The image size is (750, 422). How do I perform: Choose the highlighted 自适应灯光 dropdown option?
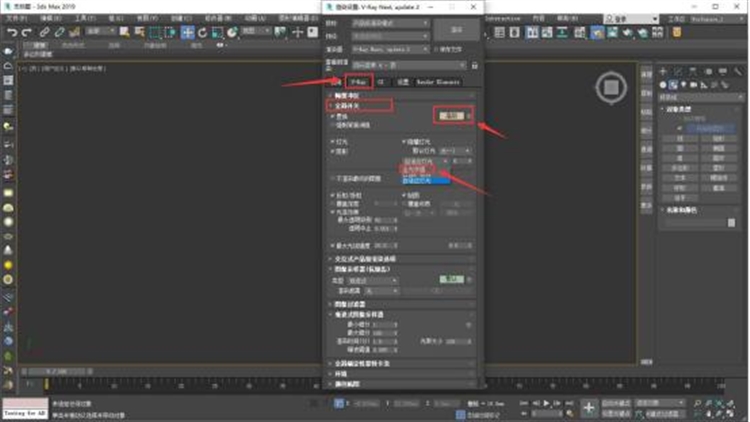426,181
